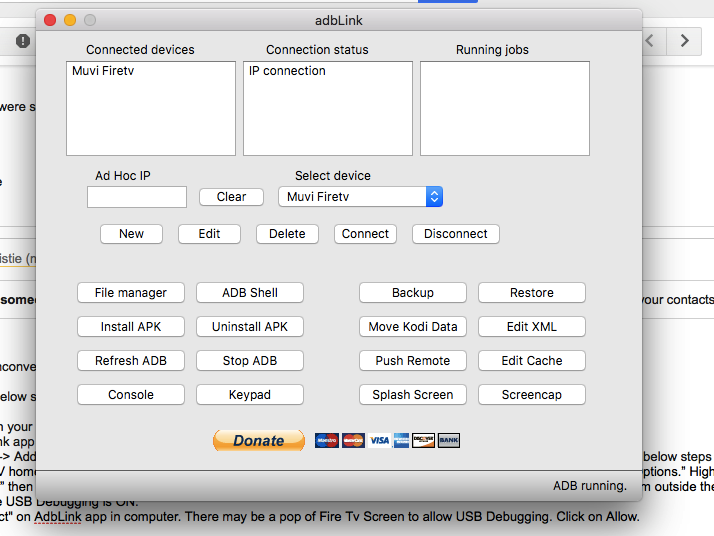Image resolution: width=714 pixels, height=536 pixels.
Task: Click the Bank payment icon
Action: [449, 440]
